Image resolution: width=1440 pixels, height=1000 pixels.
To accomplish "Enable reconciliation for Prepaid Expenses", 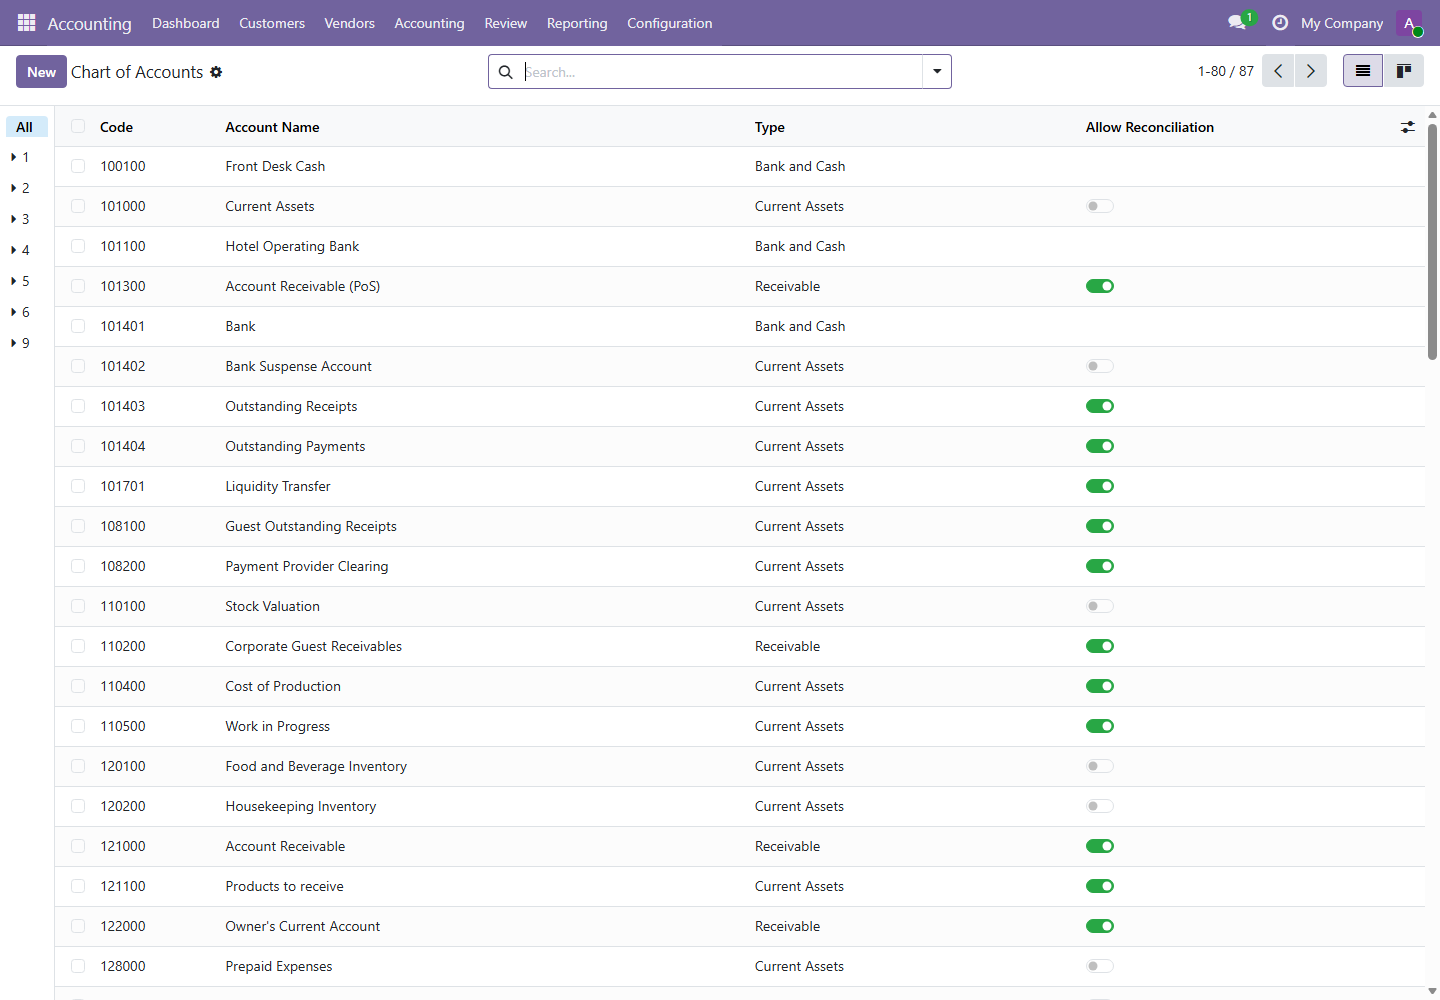I will click(x=1100, y=966).
